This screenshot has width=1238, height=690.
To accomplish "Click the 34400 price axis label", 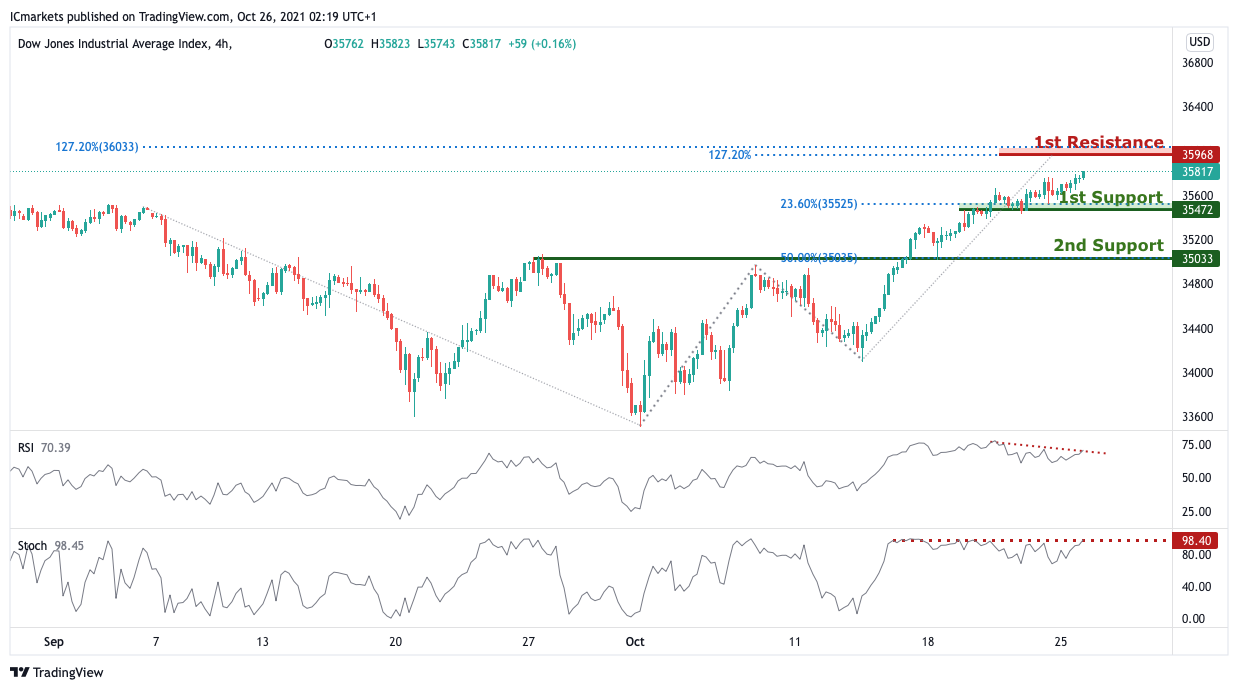I will tap(1198, 329).
